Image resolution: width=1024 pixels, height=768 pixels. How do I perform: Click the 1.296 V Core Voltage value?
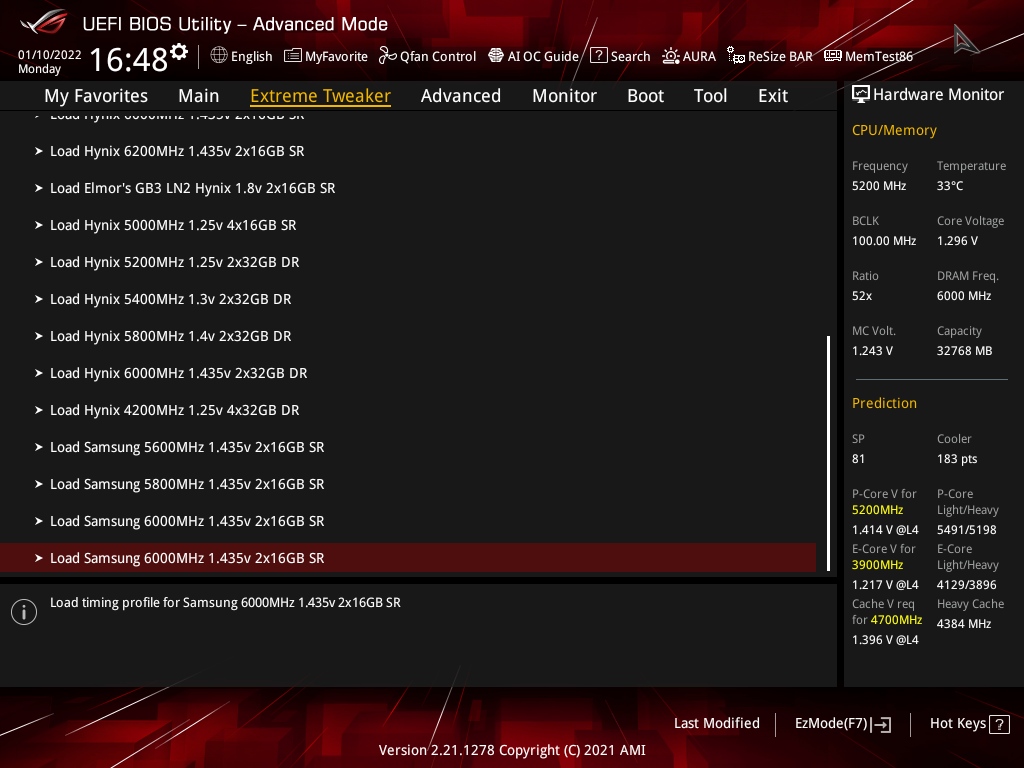(x=957, y=241)
